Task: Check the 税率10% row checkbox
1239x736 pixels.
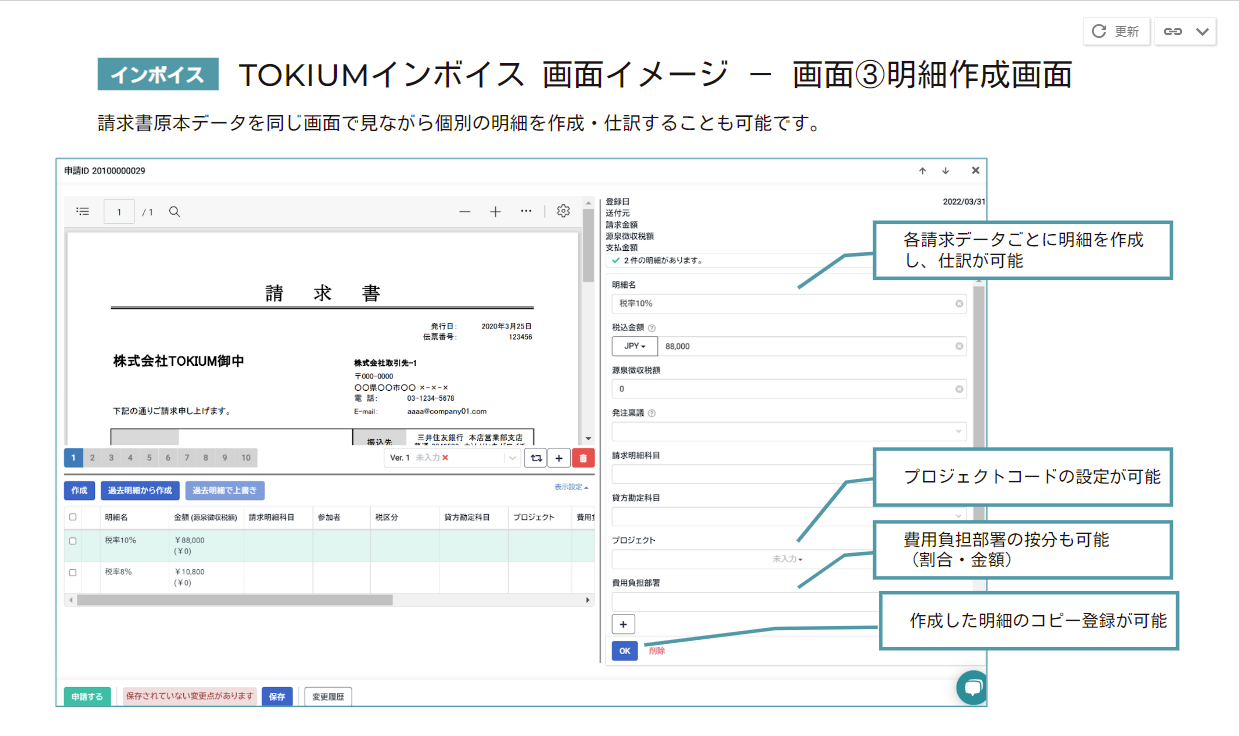Action: [x=72, y=541]
